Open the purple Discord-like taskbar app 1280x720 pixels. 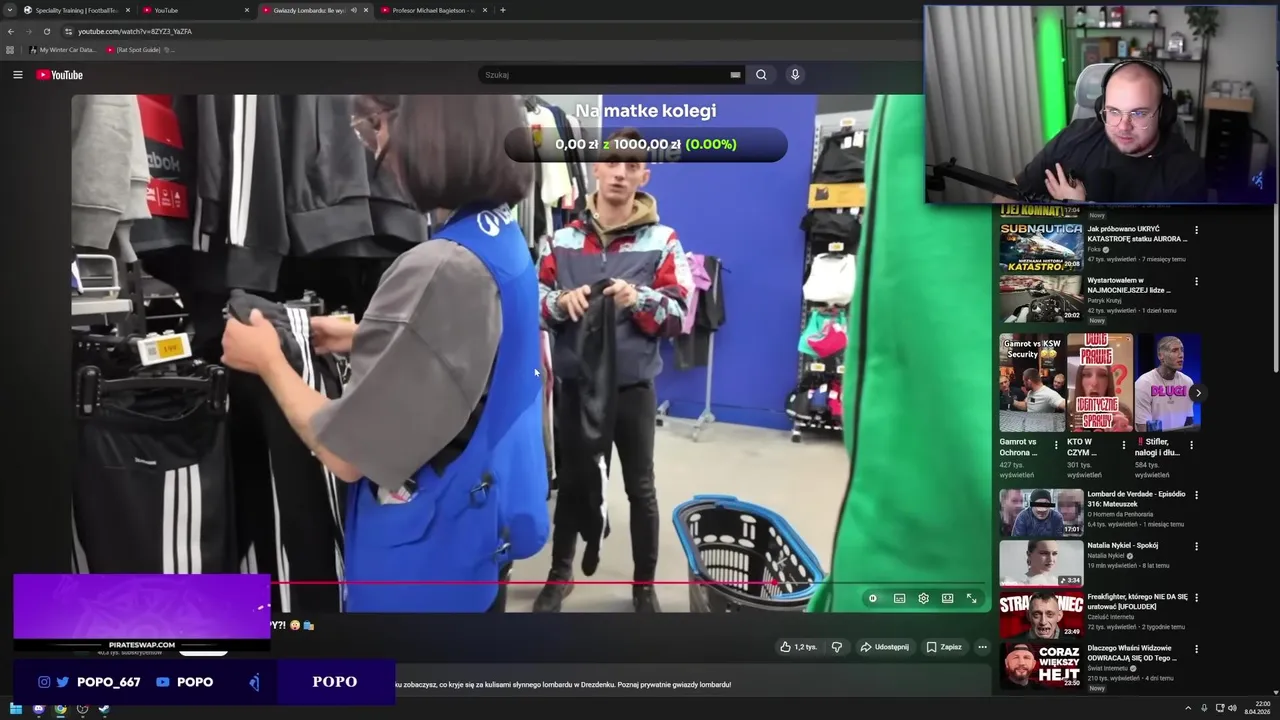38,709
